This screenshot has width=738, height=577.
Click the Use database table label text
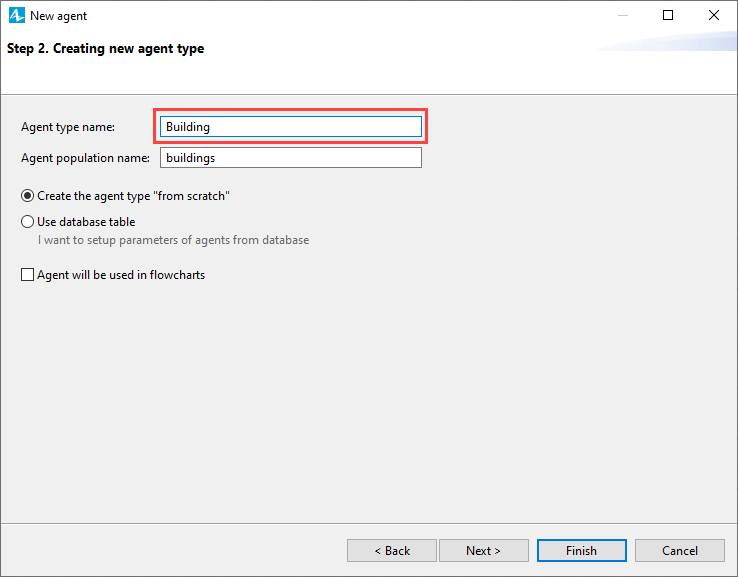(x=86, y=222)
